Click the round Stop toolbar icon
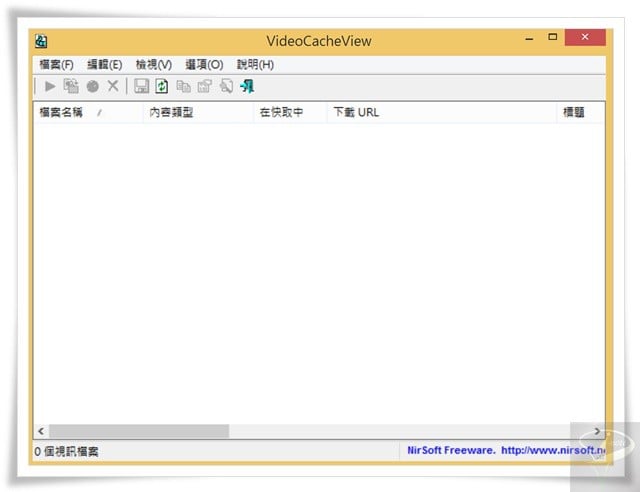 pyautogui.click(x=92, y=87)
